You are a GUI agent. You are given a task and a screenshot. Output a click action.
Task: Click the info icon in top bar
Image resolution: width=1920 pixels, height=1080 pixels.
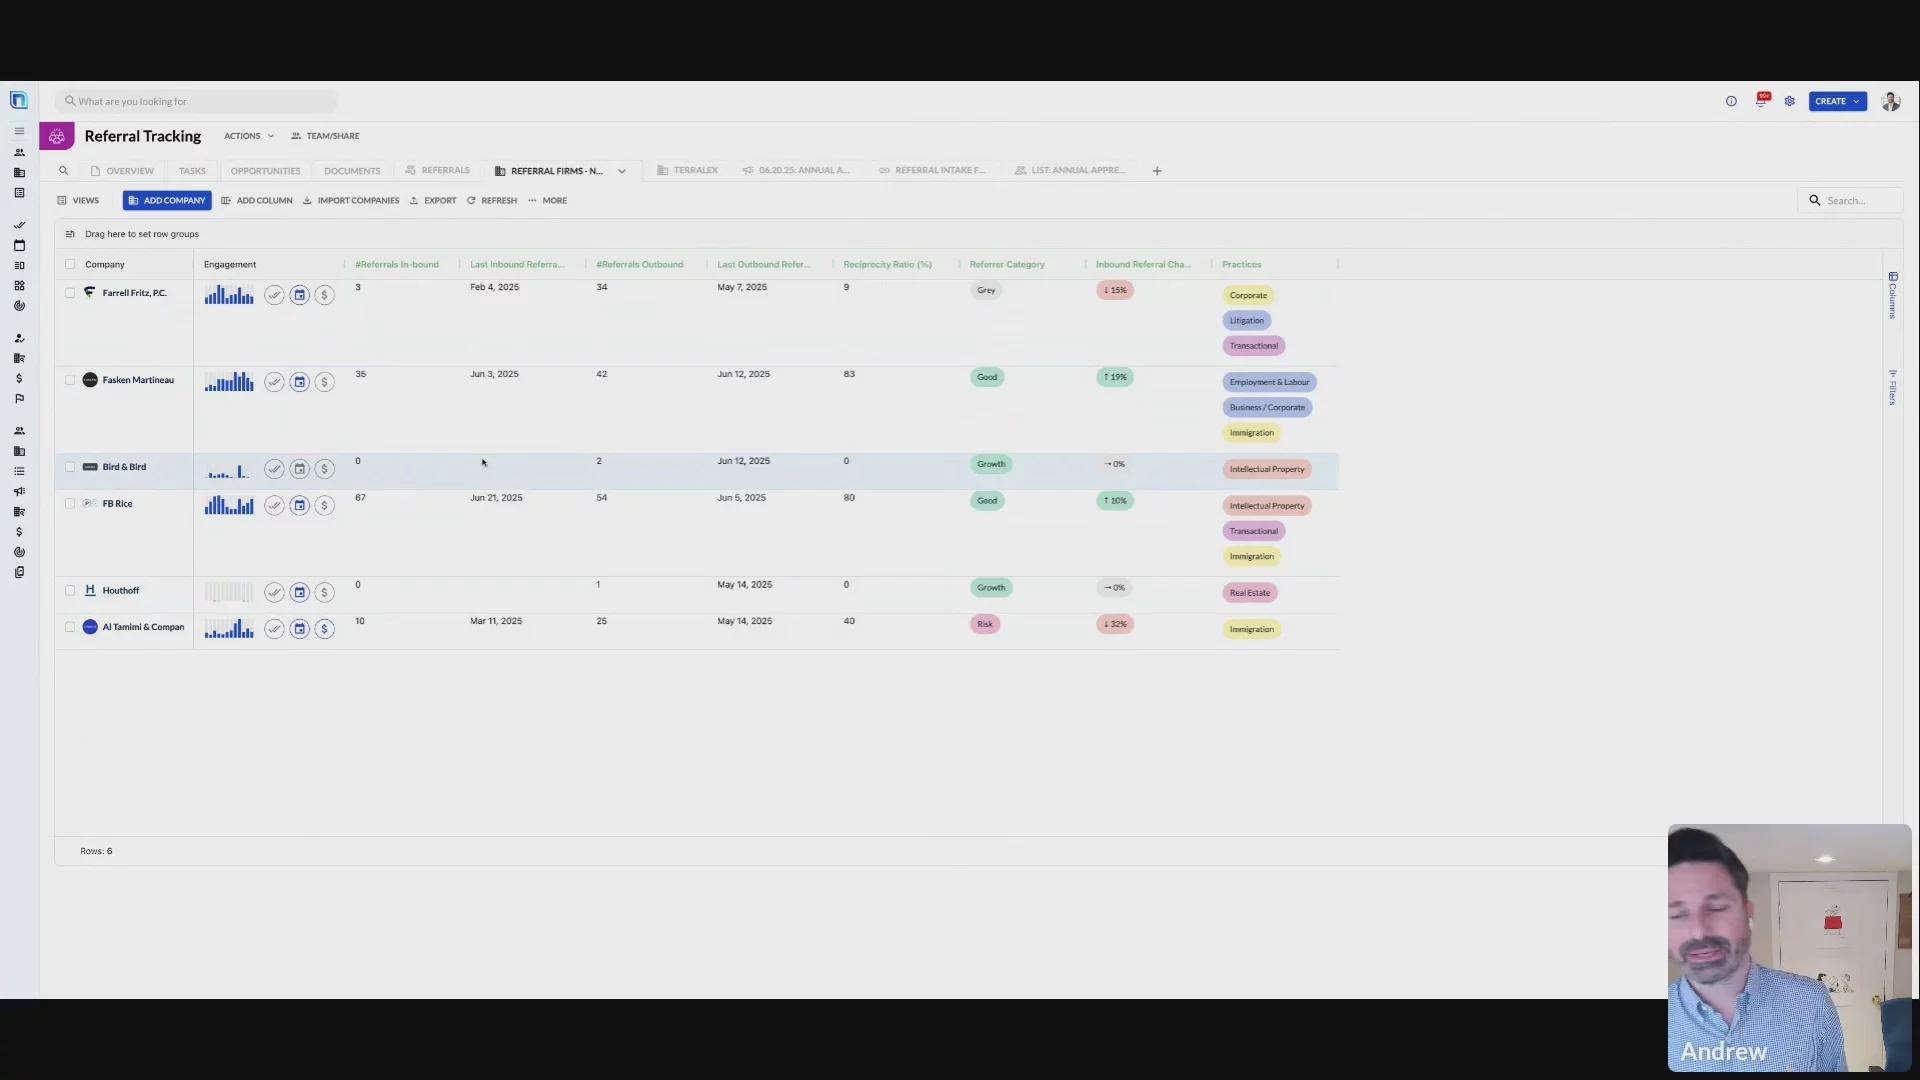coord(1731,101)
